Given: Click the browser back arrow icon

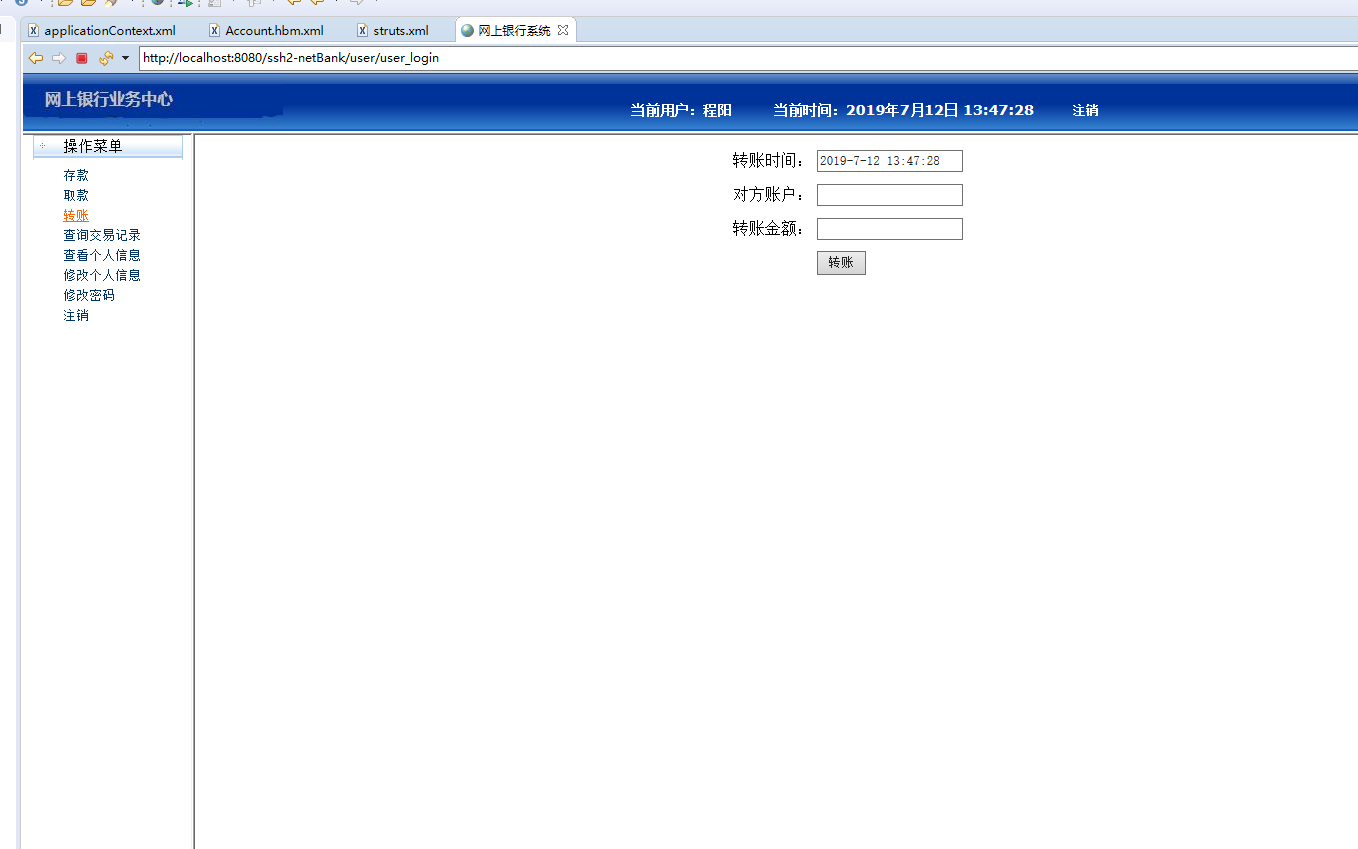Looking at the screenshot, I should pyautogui.click(x=36, y=58).
